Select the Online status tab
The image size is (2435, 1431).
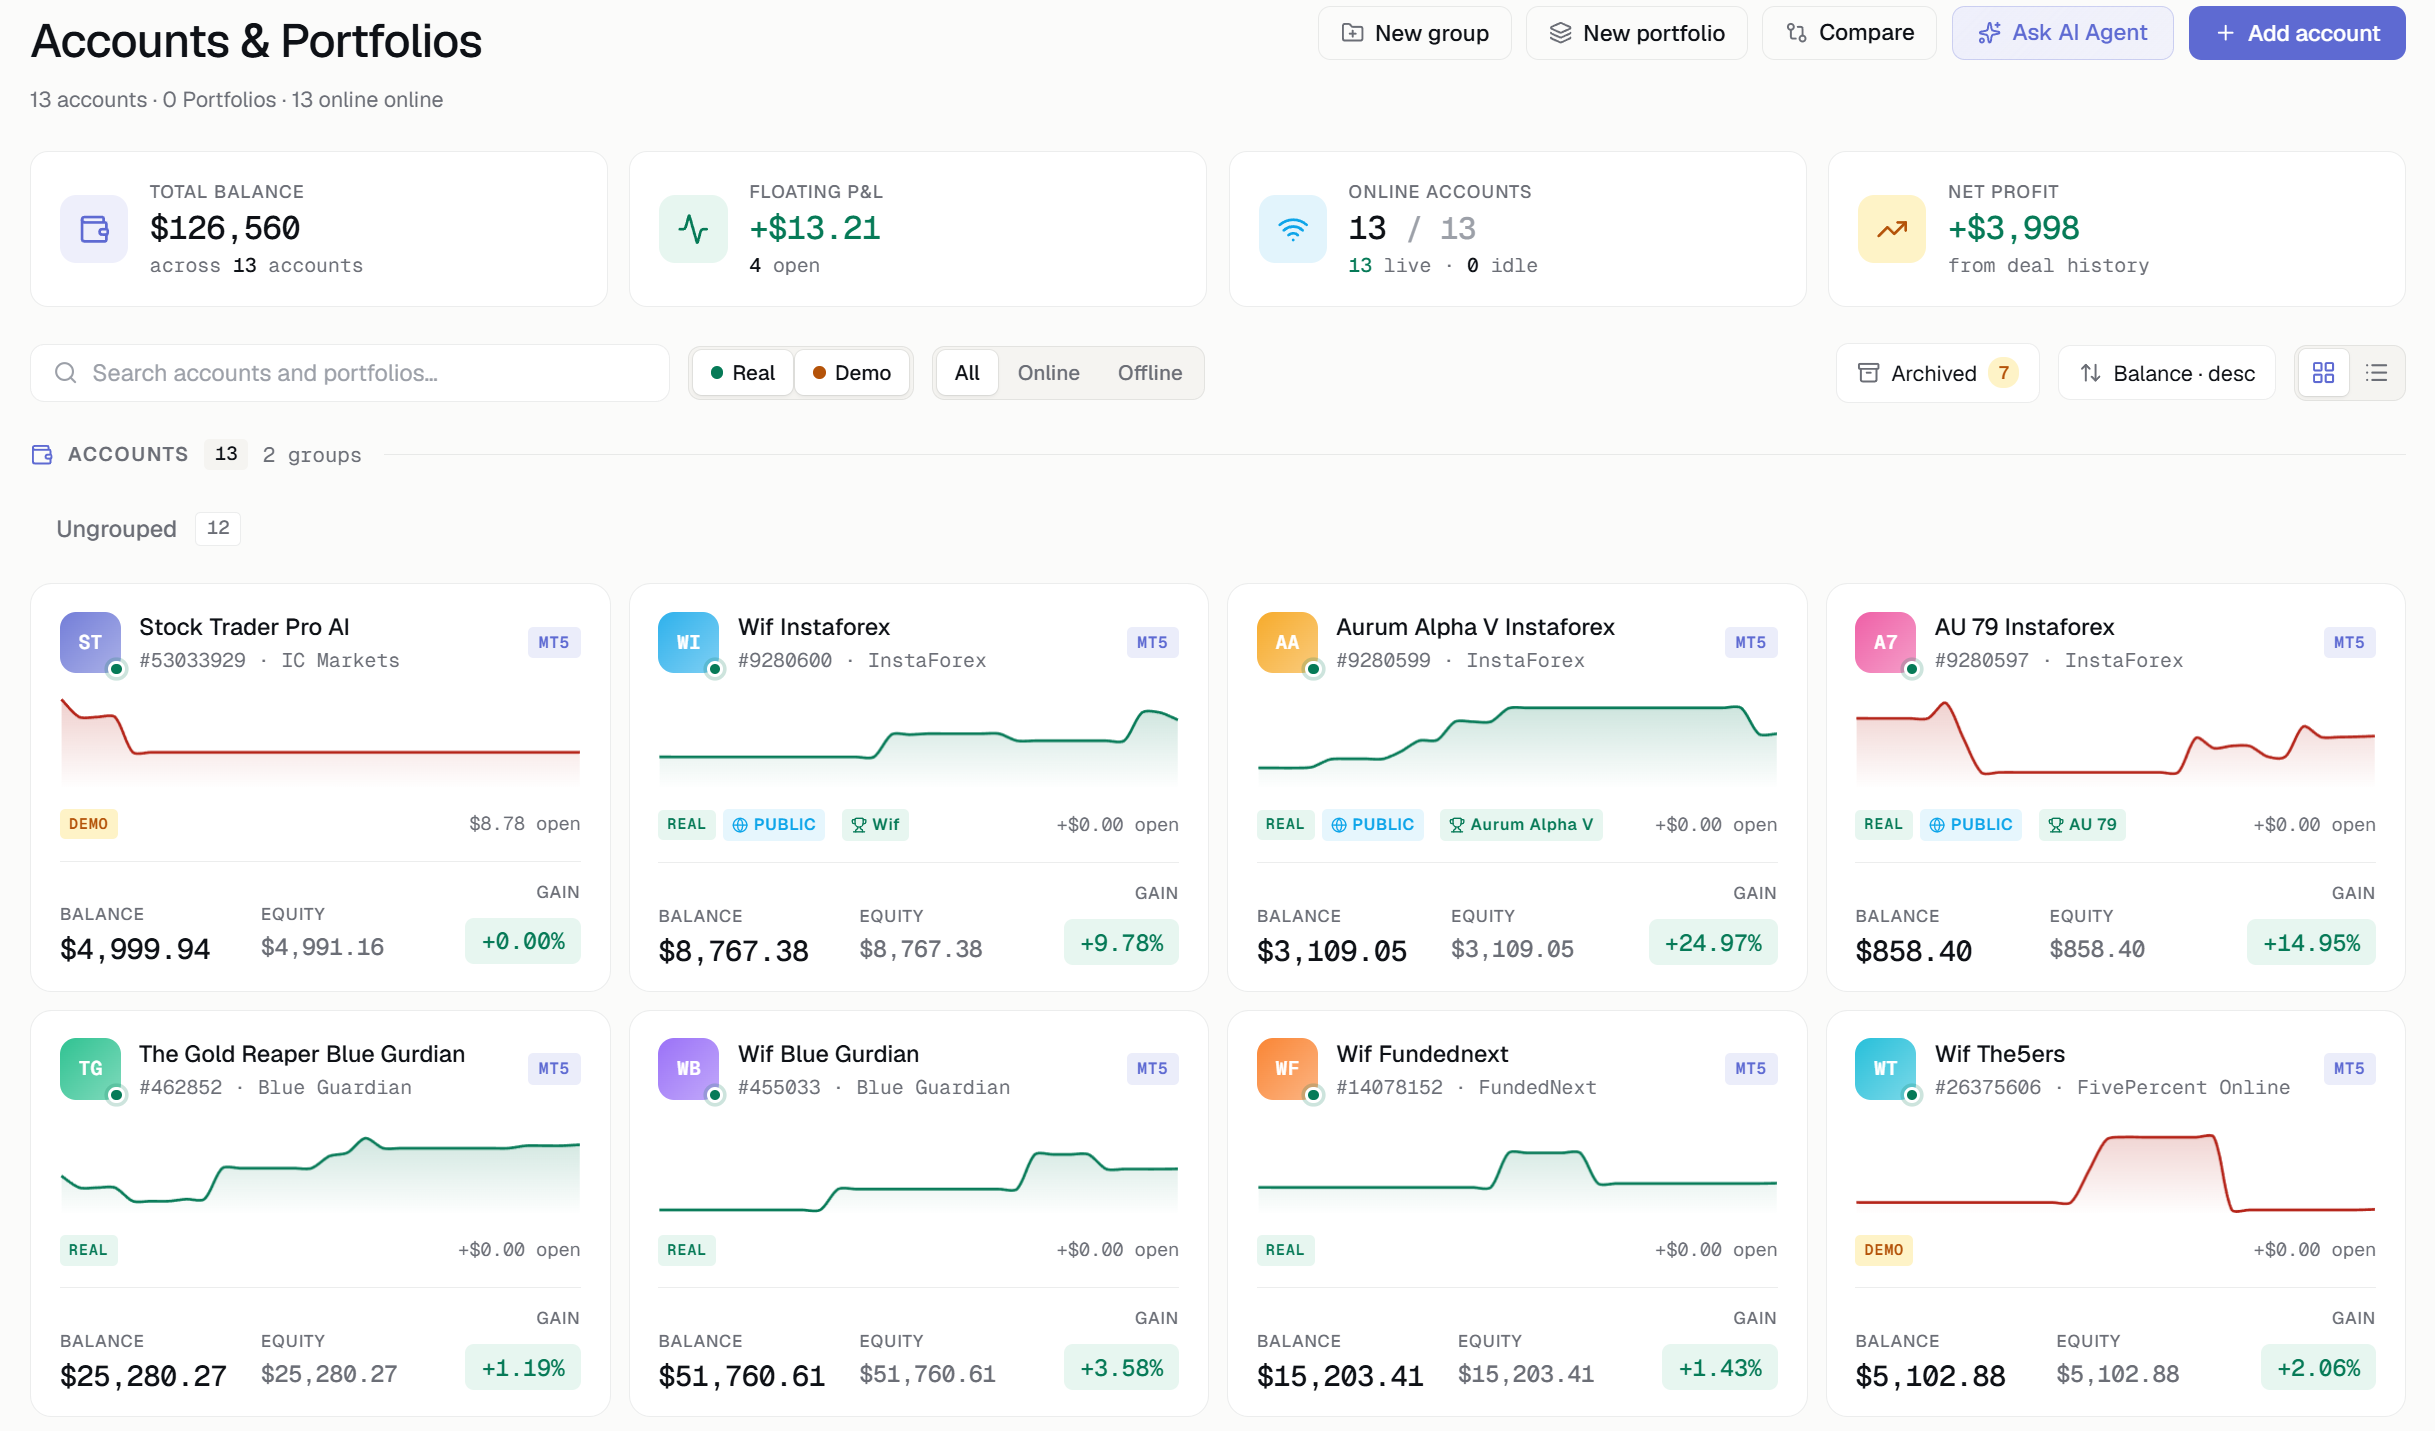coord(1048,373)
